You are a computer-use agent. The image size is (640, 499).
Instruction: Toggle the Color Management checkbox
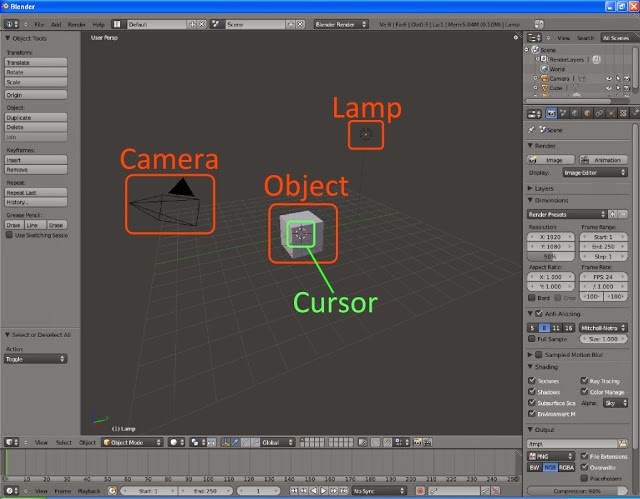click(584, 391)
